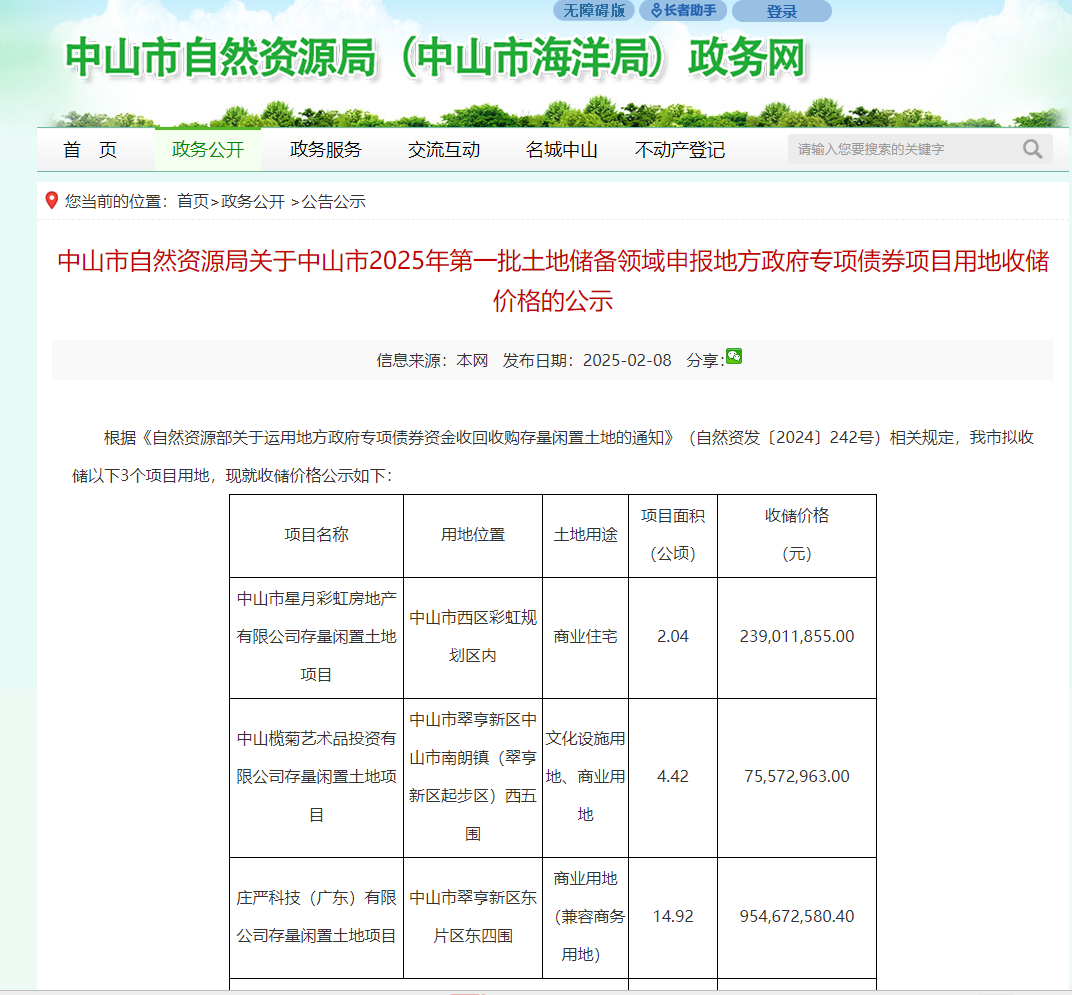
Task: Select the price 954,672,580.40
Action: 796,917
